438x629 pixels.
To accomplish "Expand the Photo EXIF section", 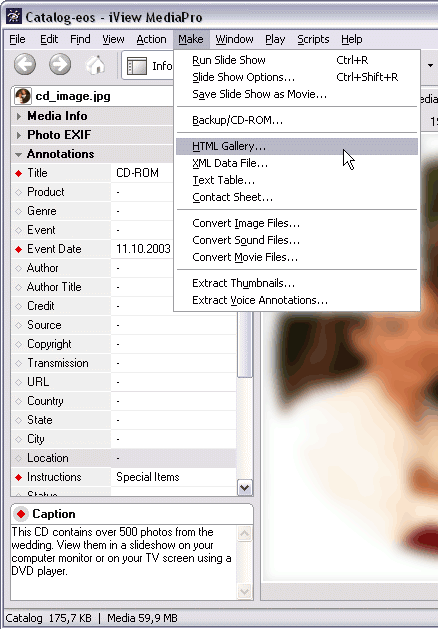I will tap(18, 135).
